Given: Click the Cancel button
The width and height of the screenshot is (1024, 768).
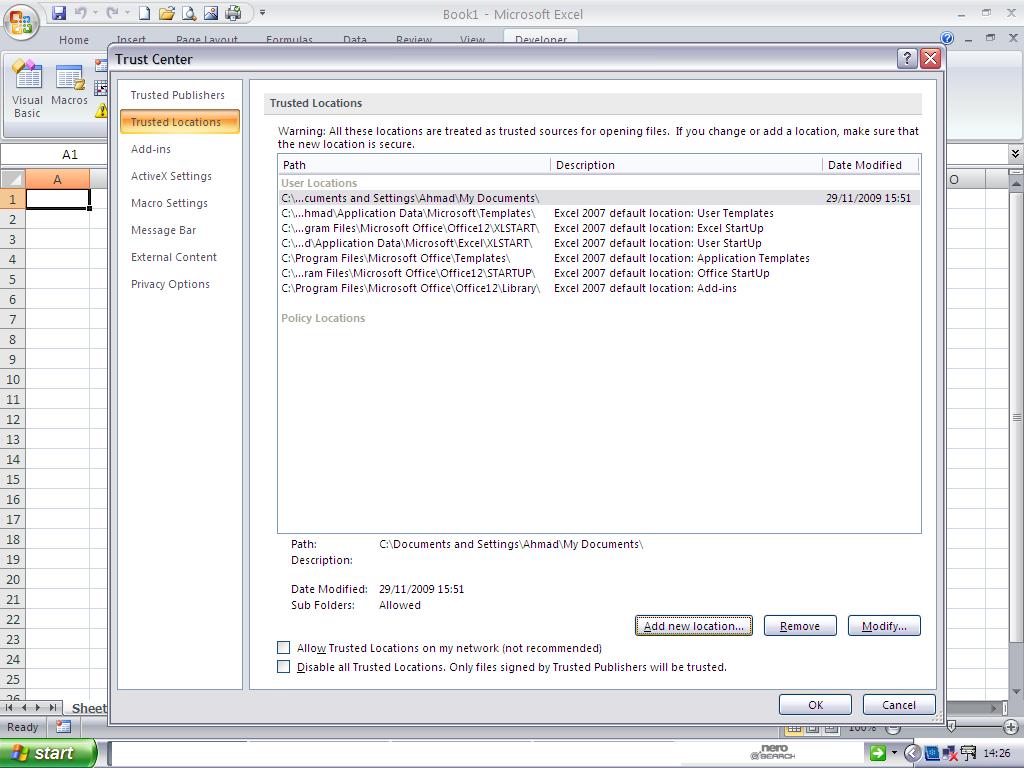Looking at the screenshot, I should click(899, 705).
